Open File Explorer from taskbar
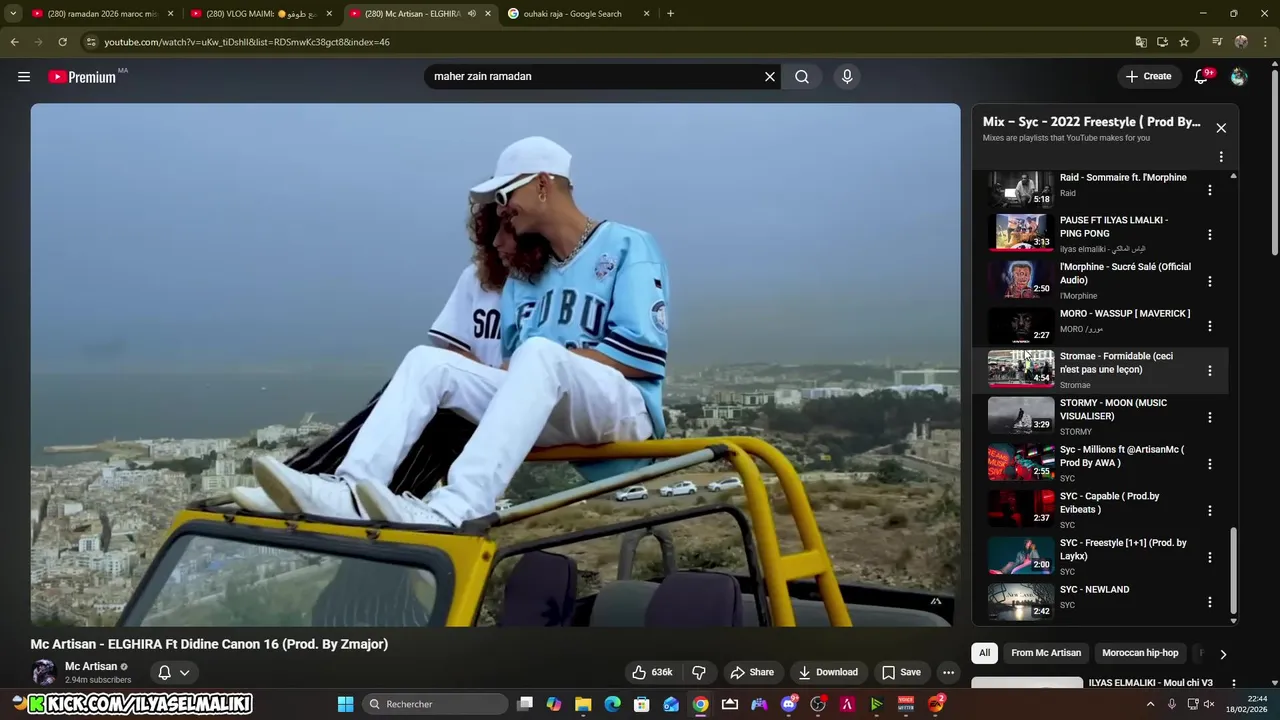Viewport: 1280px width, 720px height. 583,704
